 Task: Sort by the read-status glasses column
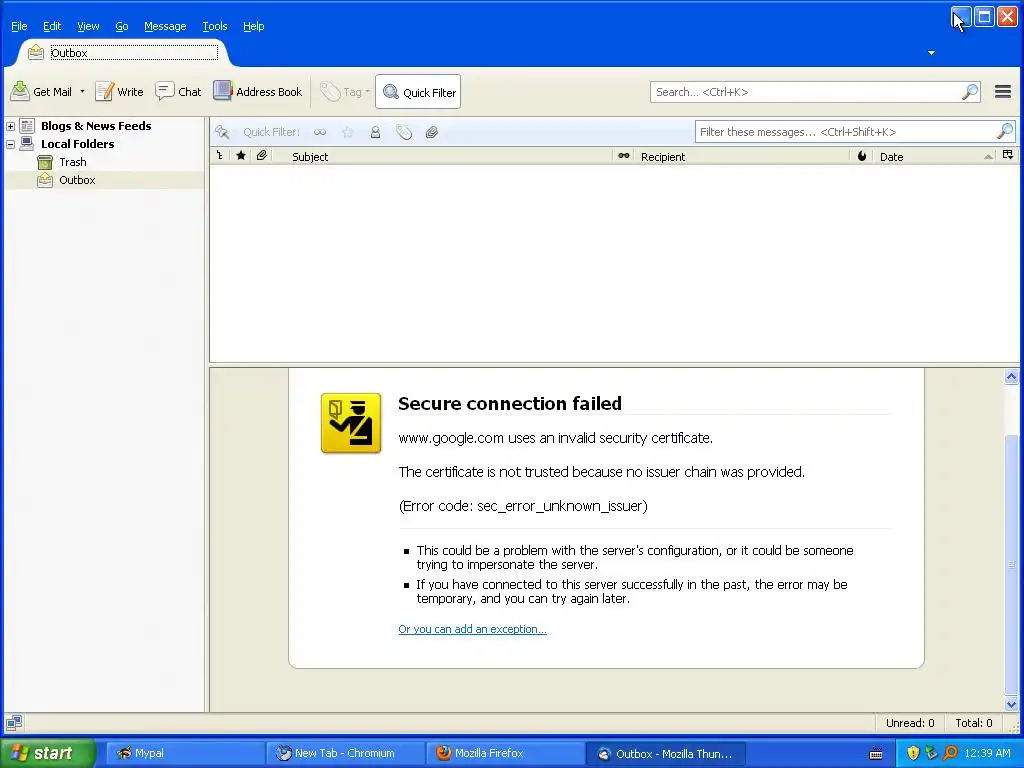pos(624,156)
